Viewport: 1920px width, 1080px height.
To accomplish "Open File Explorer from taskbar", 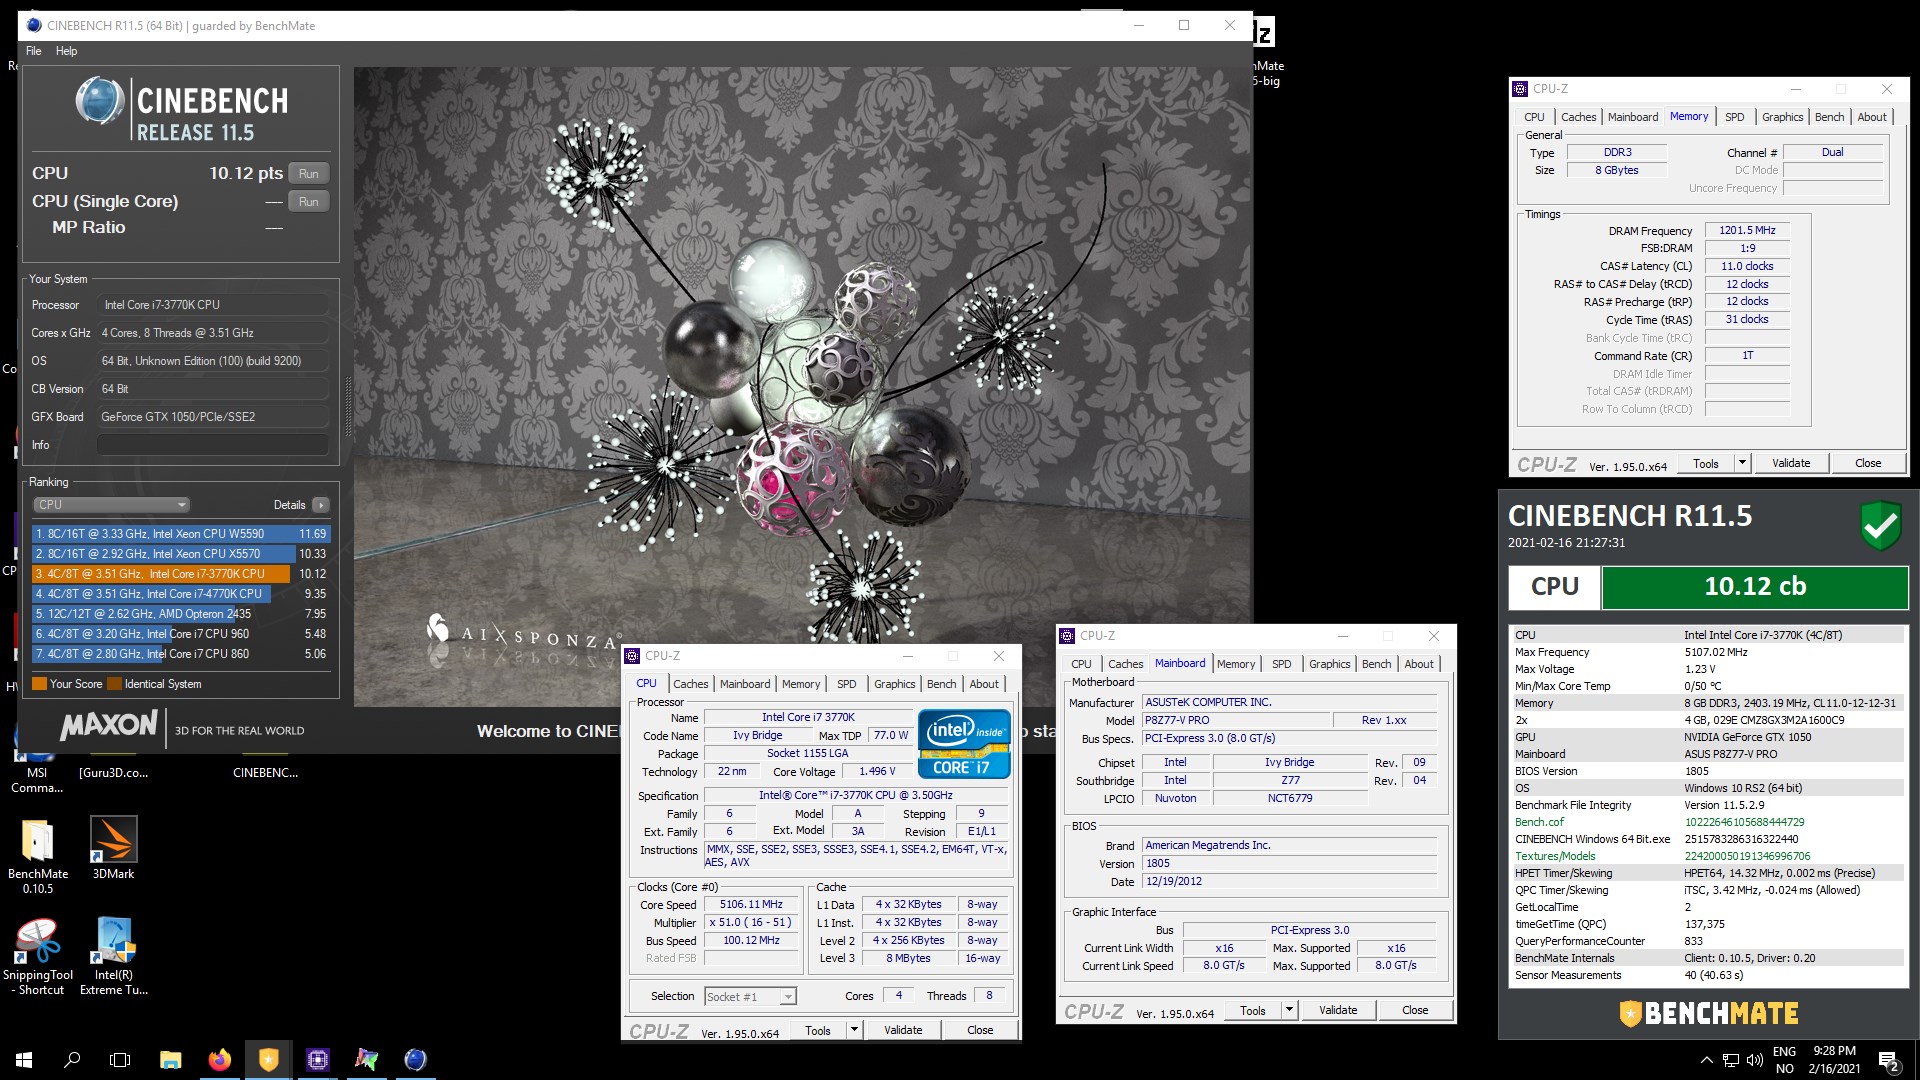I will click(170, 1060).
